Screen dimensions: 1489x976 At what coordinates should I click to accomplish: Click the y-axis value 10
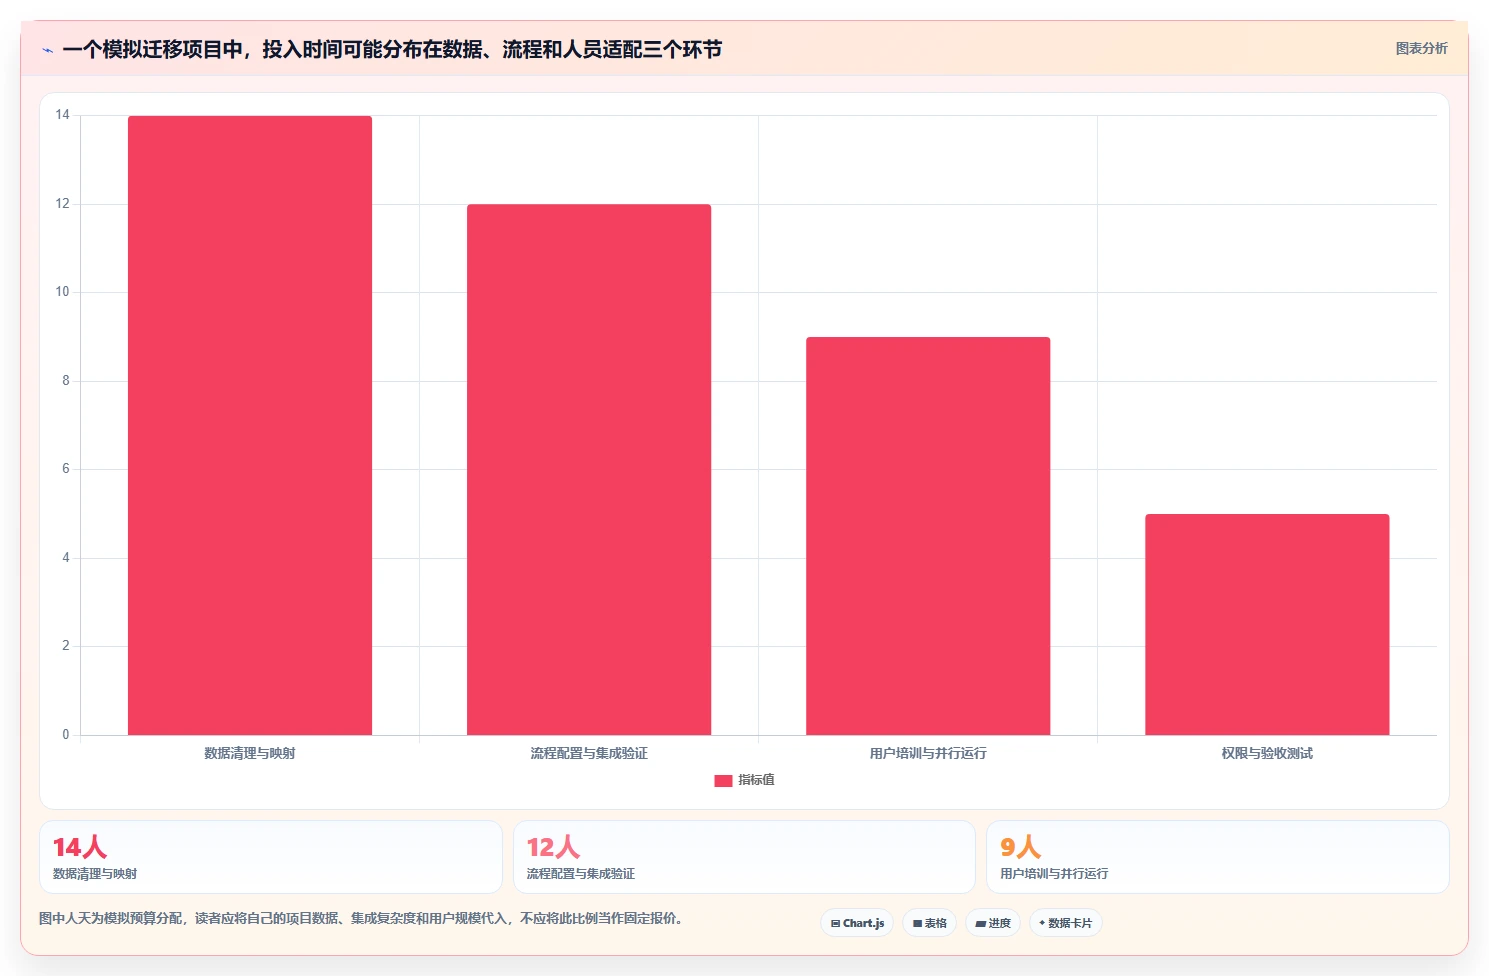(x=63, y=292)
